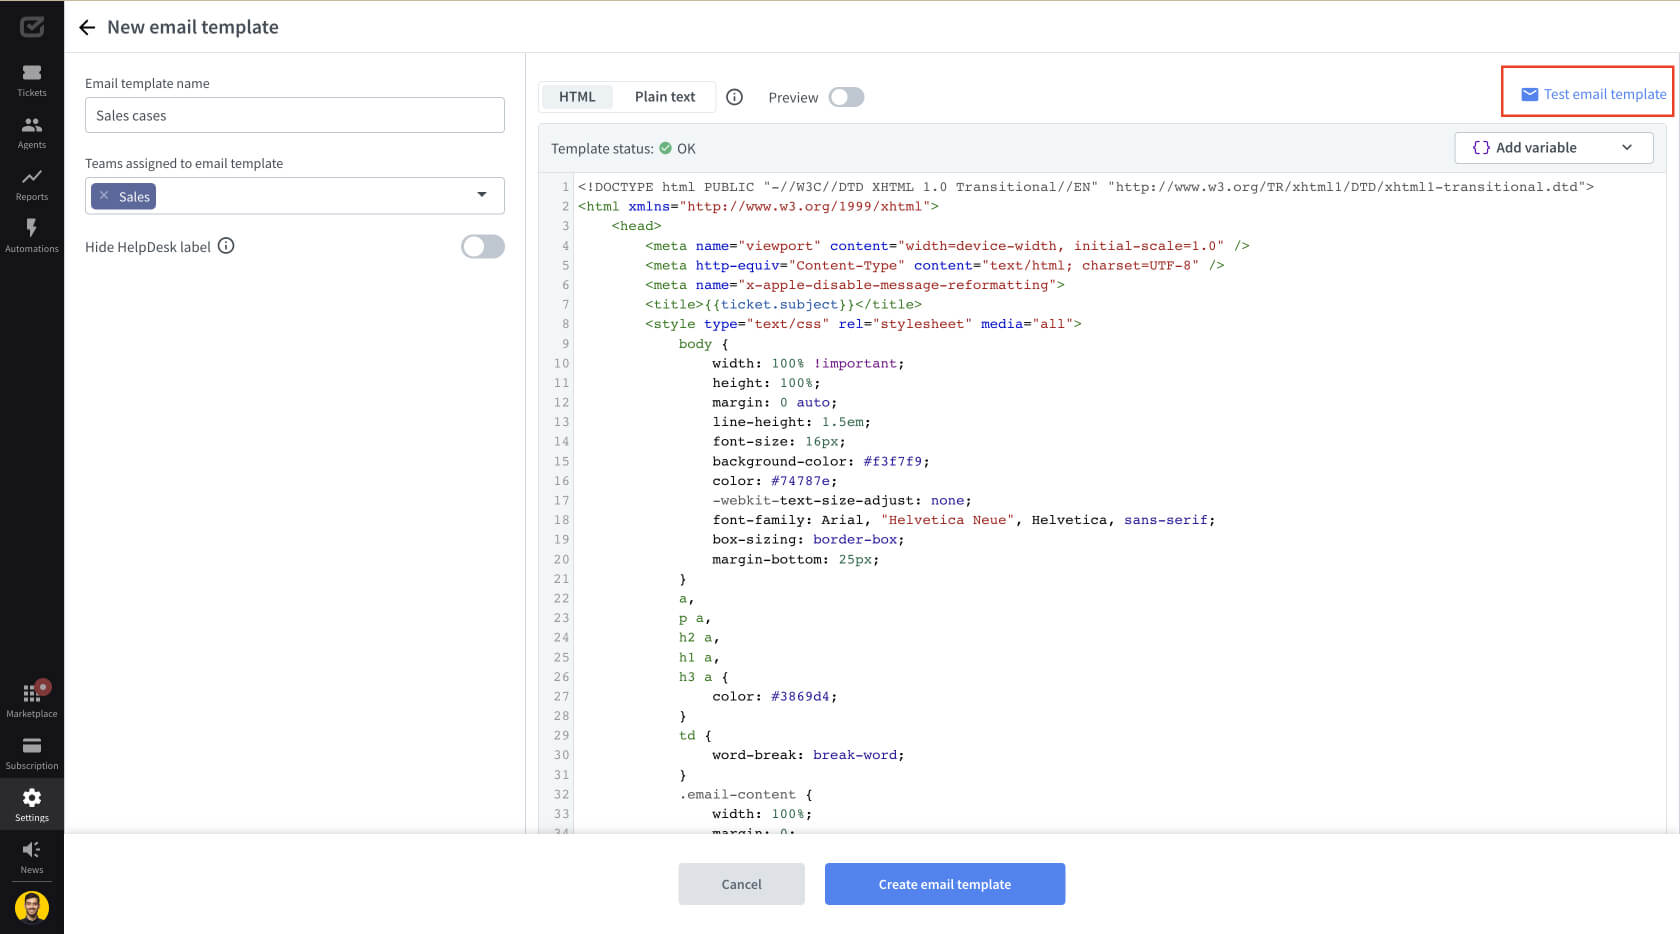Open the Marketplace section
This screenshot has height=934, width=1680.
(32, 700)
